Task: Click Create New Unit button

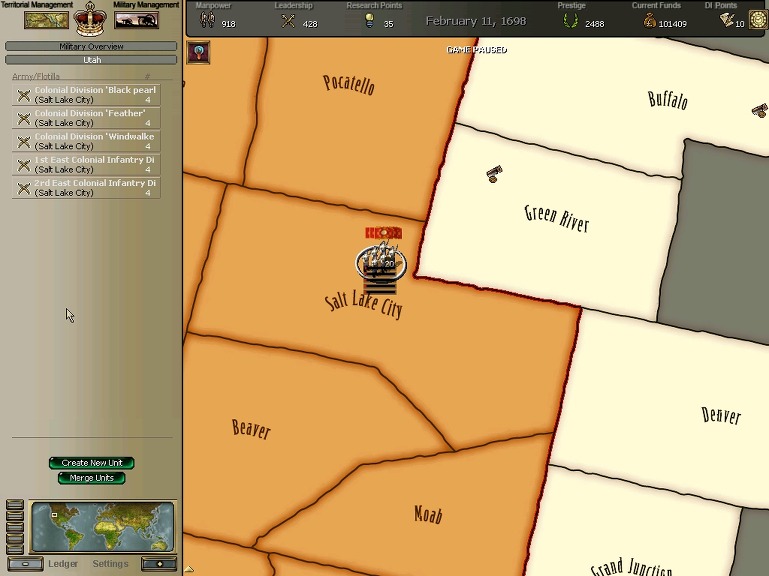Action: click(x=92, y=463)
